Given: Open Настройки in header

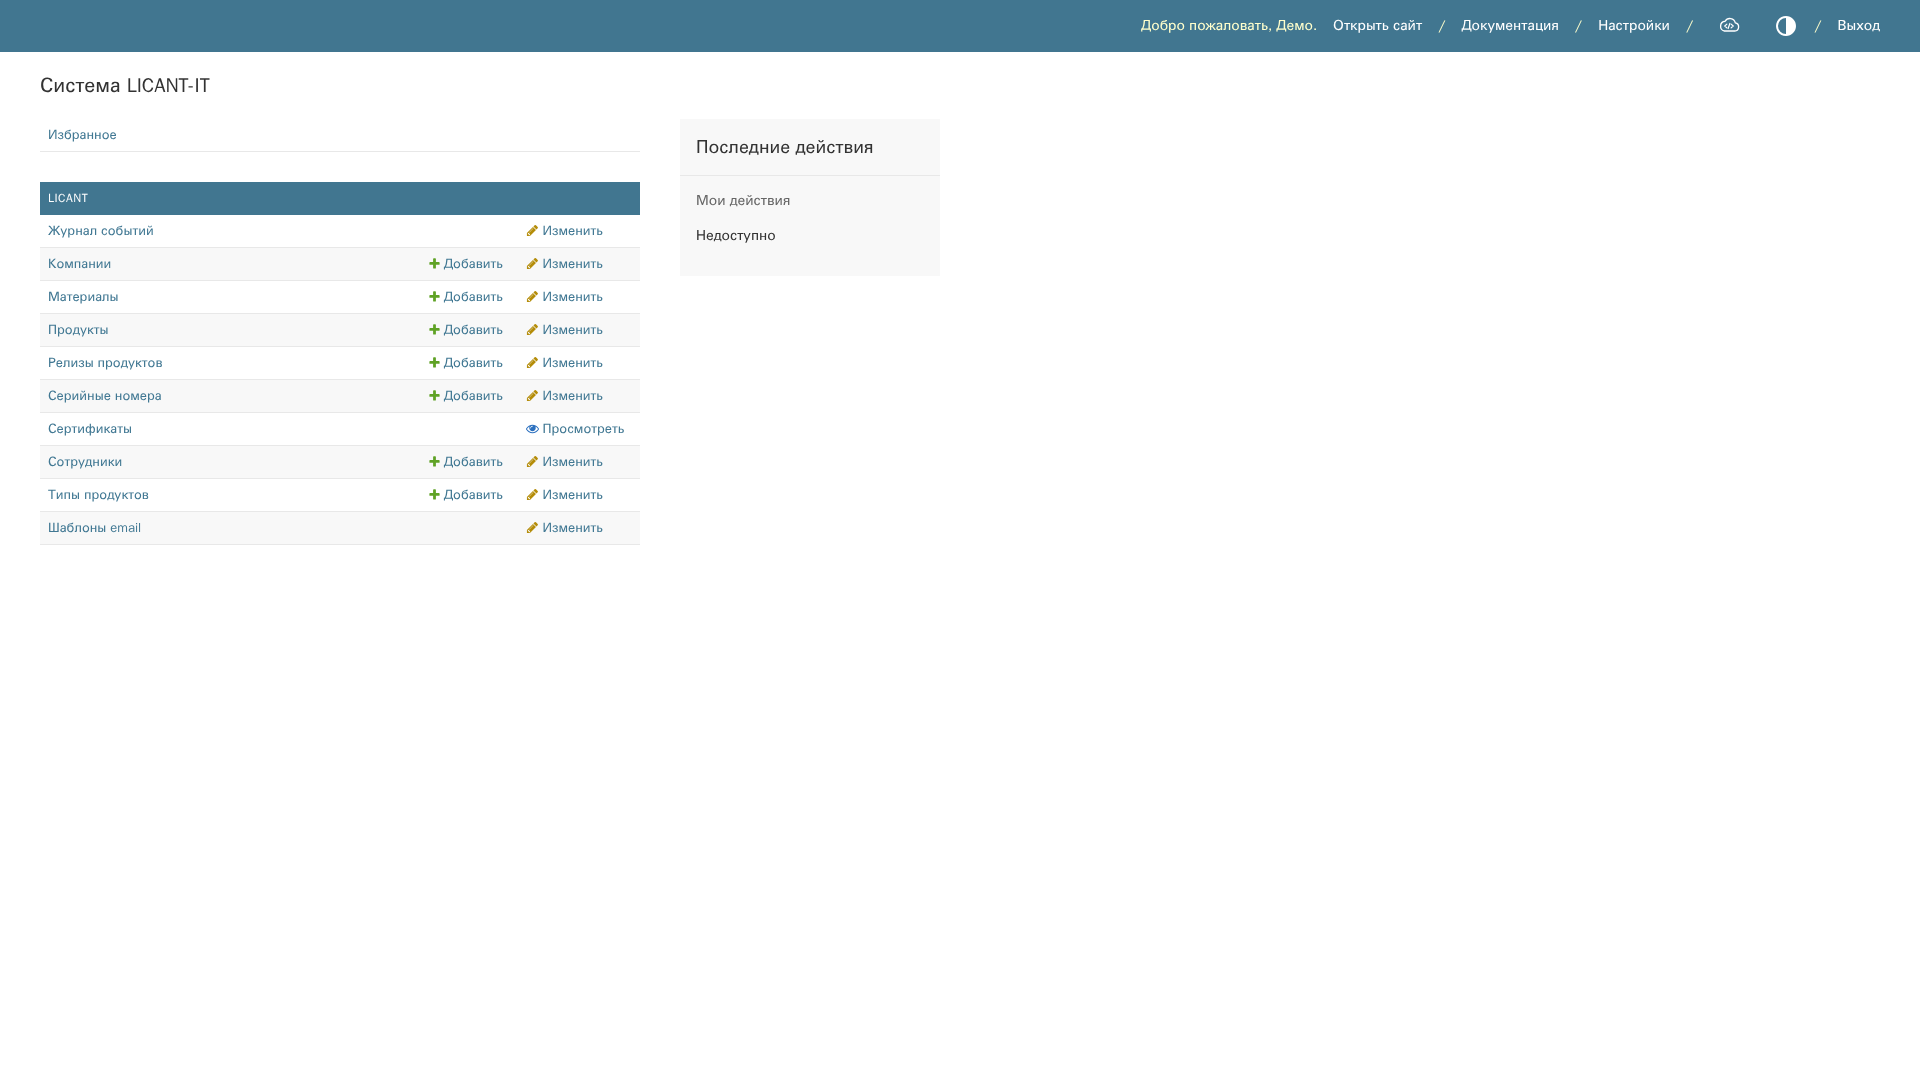Looking at the screenshot, I should click(1633, 26).
